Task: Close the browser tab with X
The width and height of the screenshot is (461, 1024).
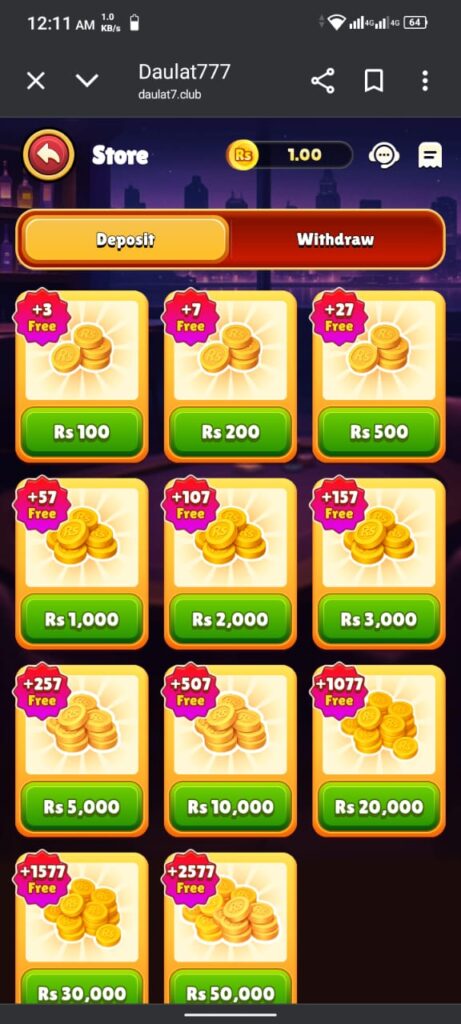Action: 35,81
